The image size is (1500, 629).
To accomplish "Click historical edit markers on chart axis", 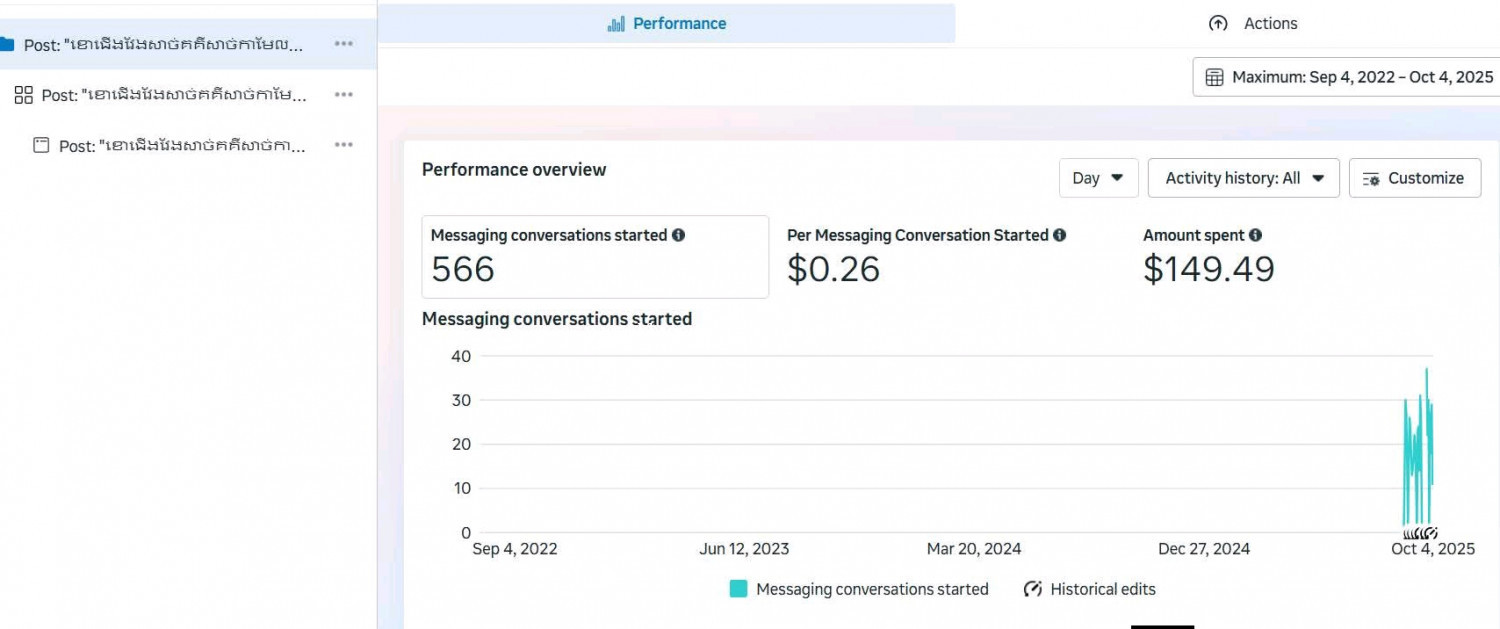I will (x=1420, y=533).
